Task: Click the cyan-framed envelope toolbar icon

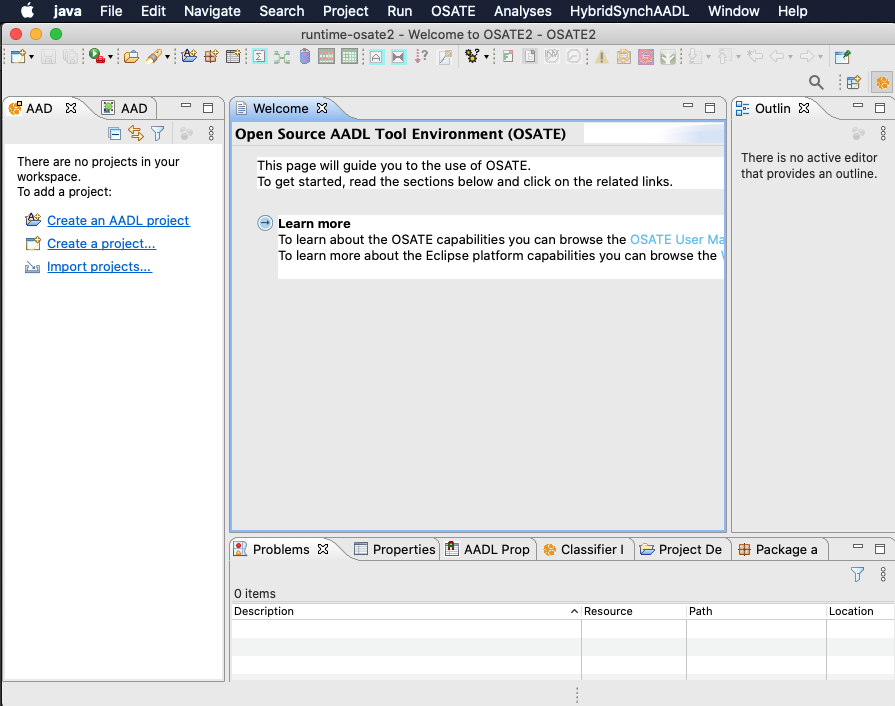Action: click(398, 57)
